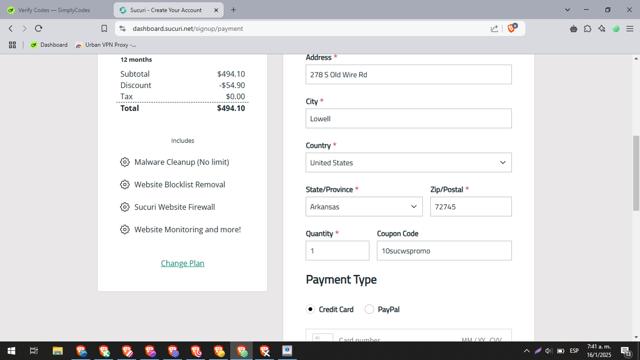Click Malware Cleanup (No limit) text

click(182, 162)
